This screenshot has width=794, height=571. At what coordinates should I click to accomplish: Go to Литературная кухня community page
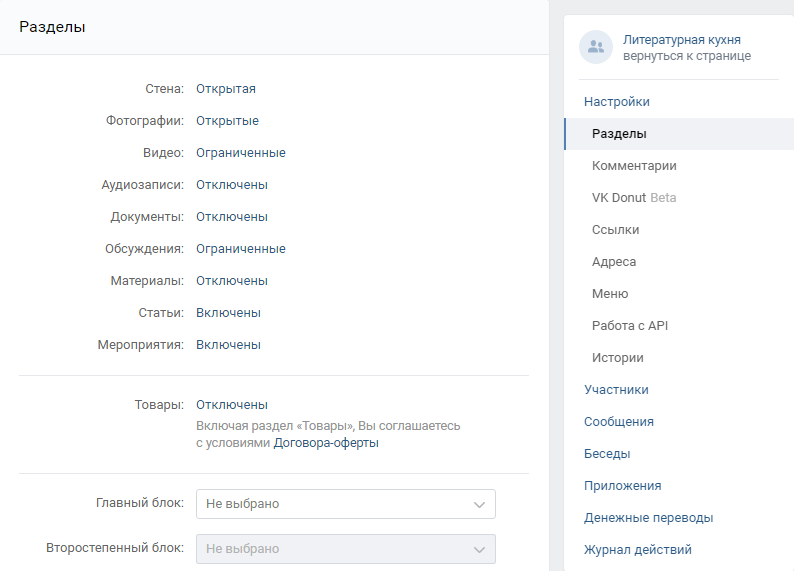tap(682, 39)
